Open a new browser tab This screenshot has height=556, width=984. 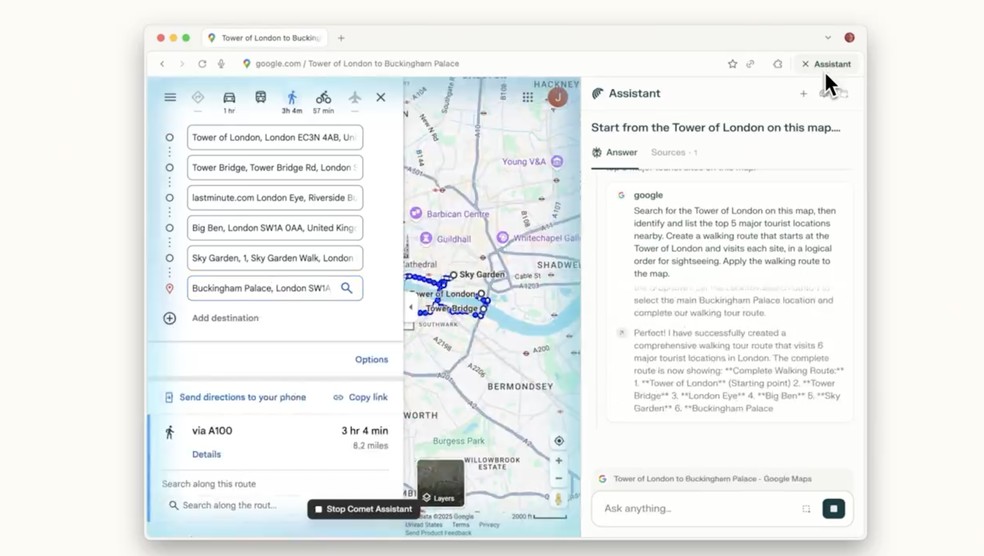coord(341,38)
